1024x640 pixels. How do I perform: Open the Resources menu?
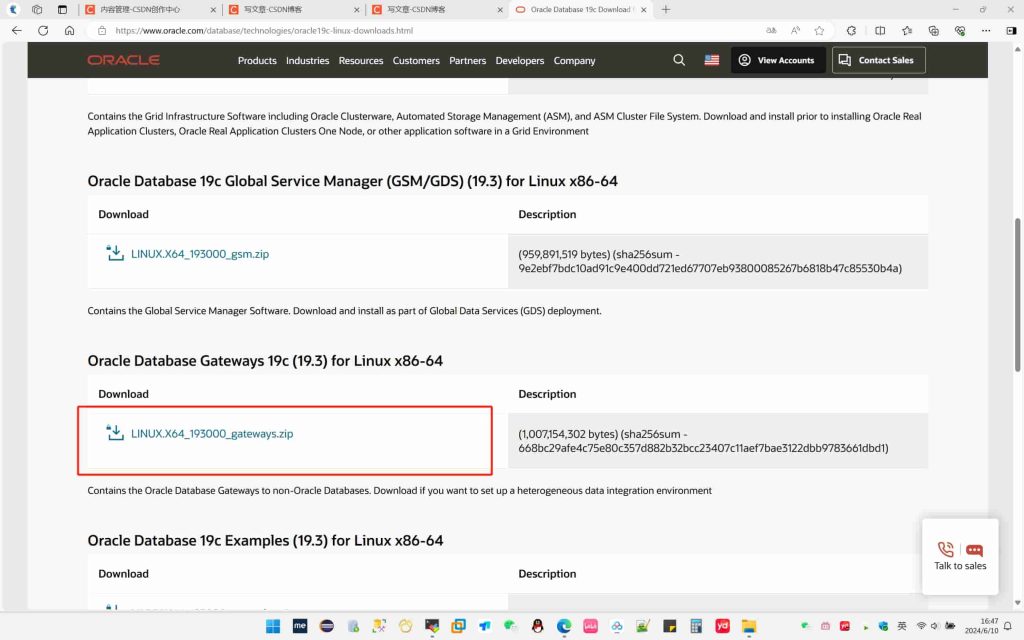pos(360,60)
